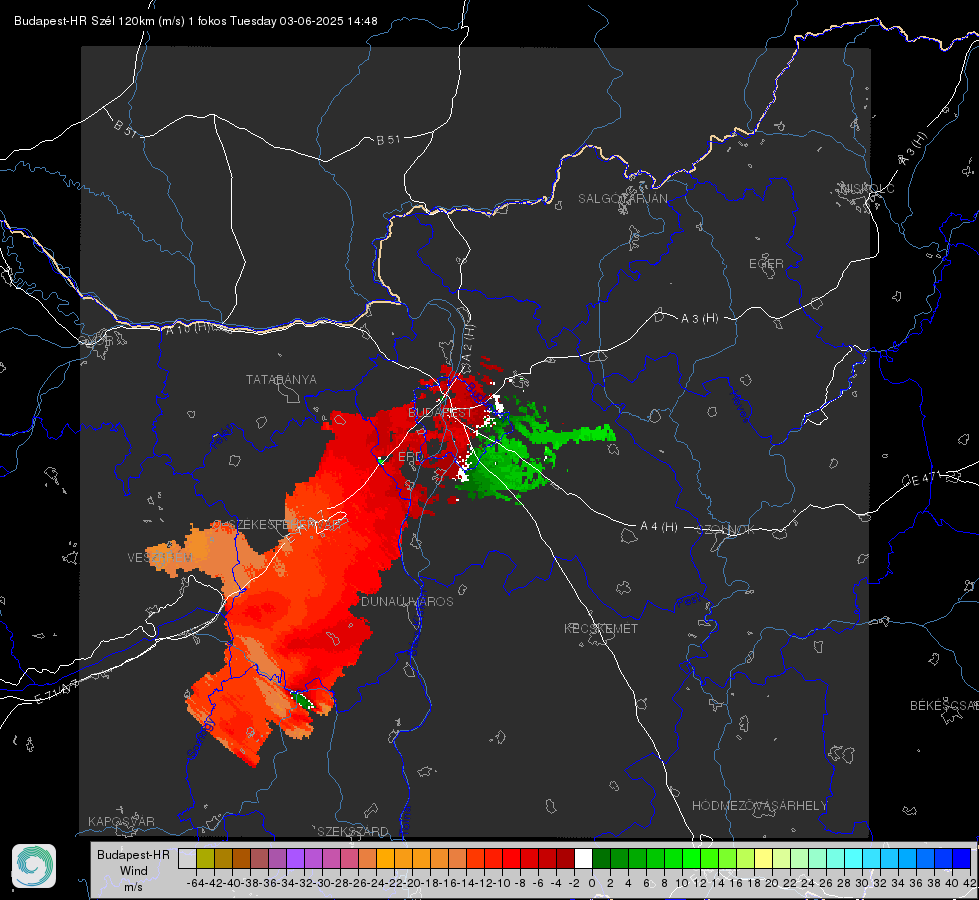Click the blue Heves county label

pos(740,407)
